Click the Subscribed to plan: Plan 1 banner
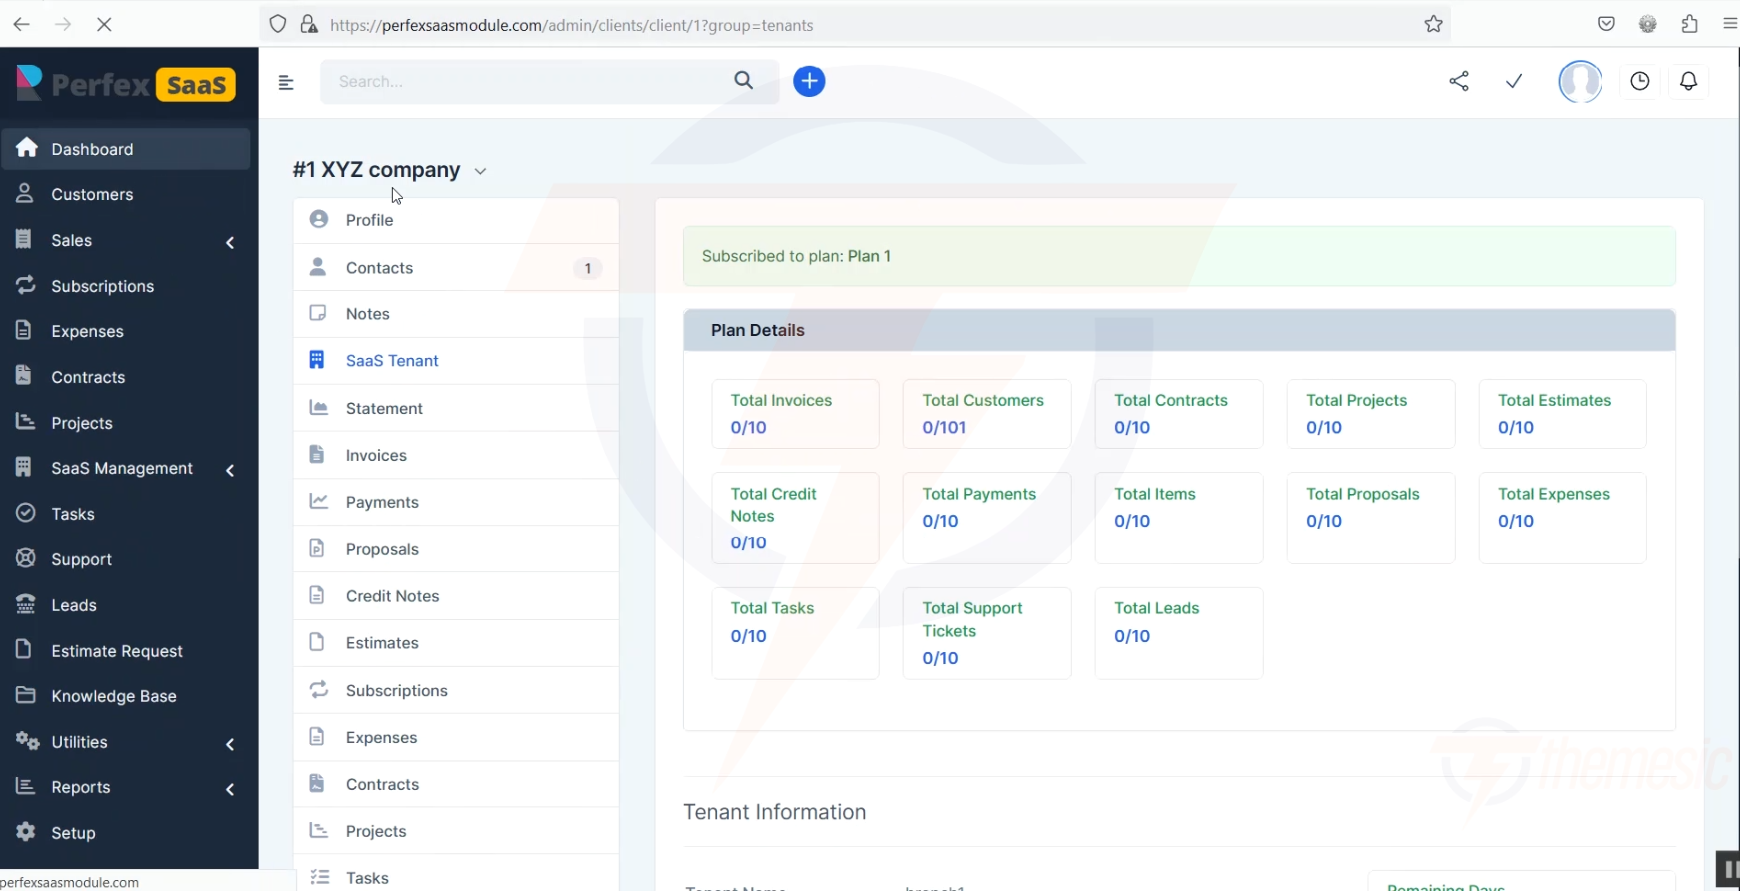 (x=1179, y=256)
